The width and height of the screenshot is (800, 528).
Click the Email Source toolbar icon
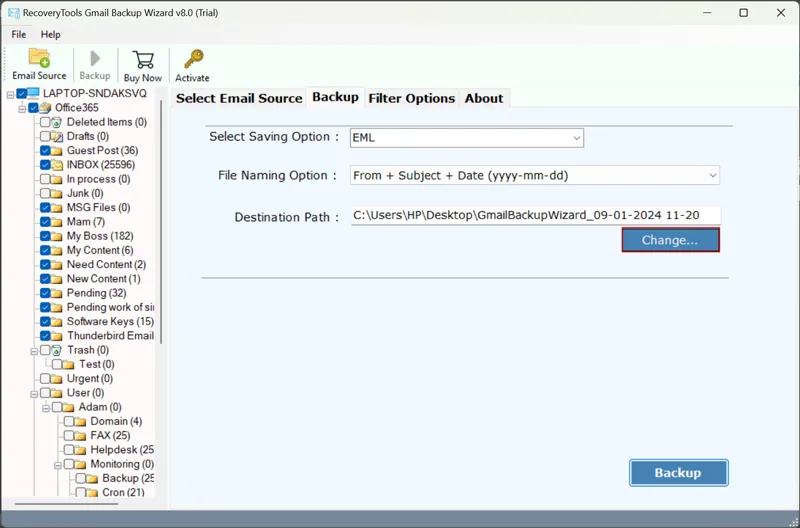point(39,58)
